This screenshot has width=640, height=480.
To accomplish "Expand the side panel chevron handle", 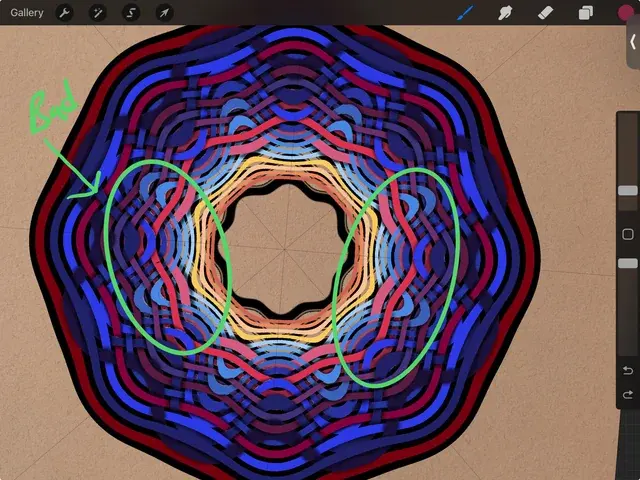I will point(633,42).
